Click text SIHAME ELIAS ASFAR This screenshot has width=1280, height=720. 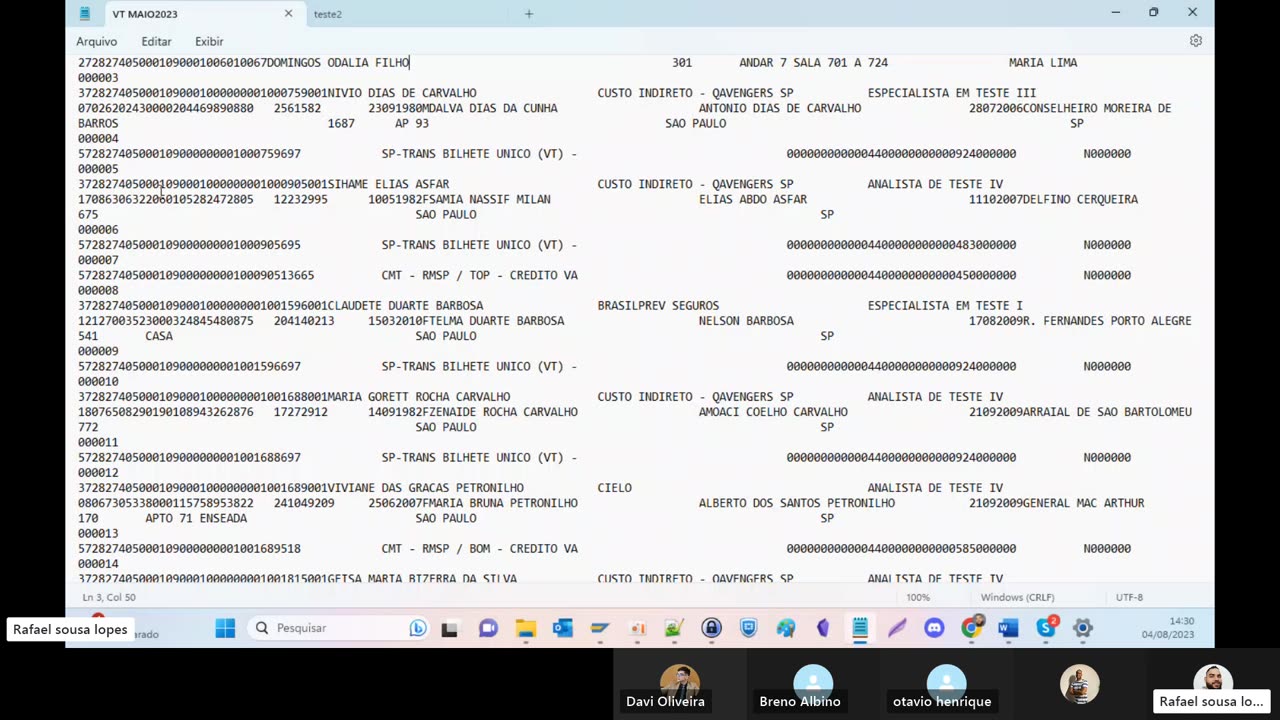pos(389,184)
